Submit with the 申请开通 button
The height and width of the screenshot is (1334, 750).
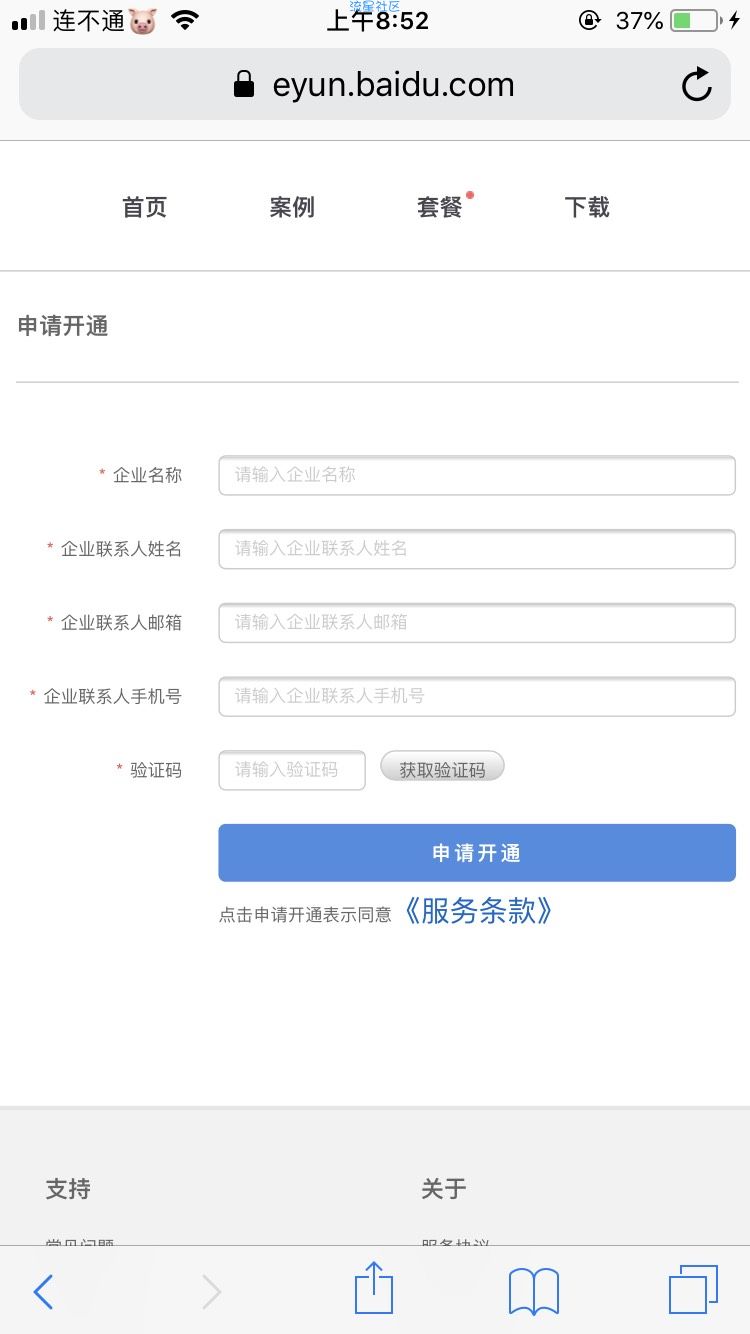coord(477,853)
